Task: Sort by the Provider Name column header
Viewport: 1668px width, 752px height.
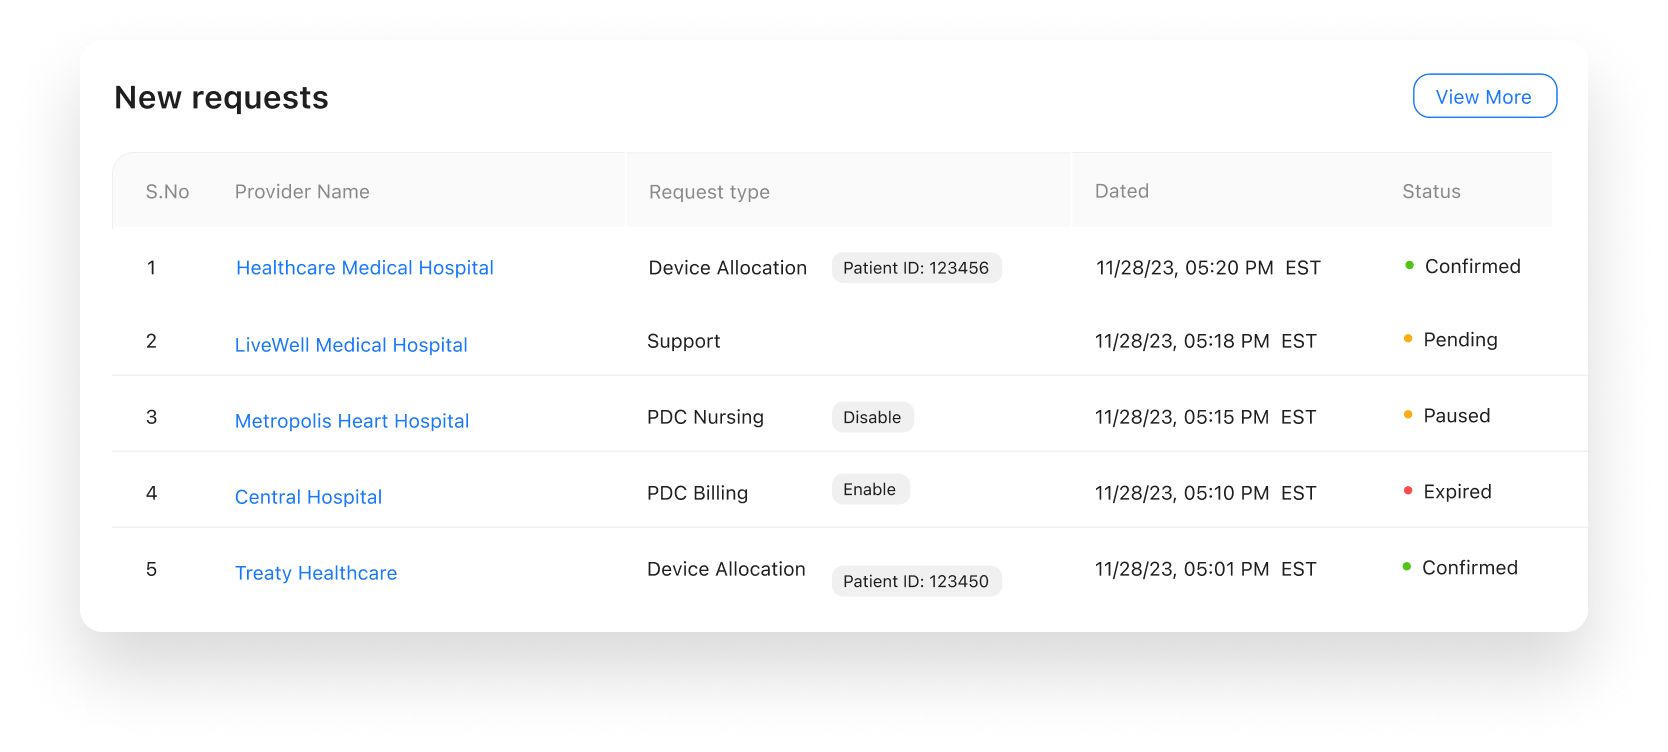Action: pyautogui.click(x=302, y=191)
